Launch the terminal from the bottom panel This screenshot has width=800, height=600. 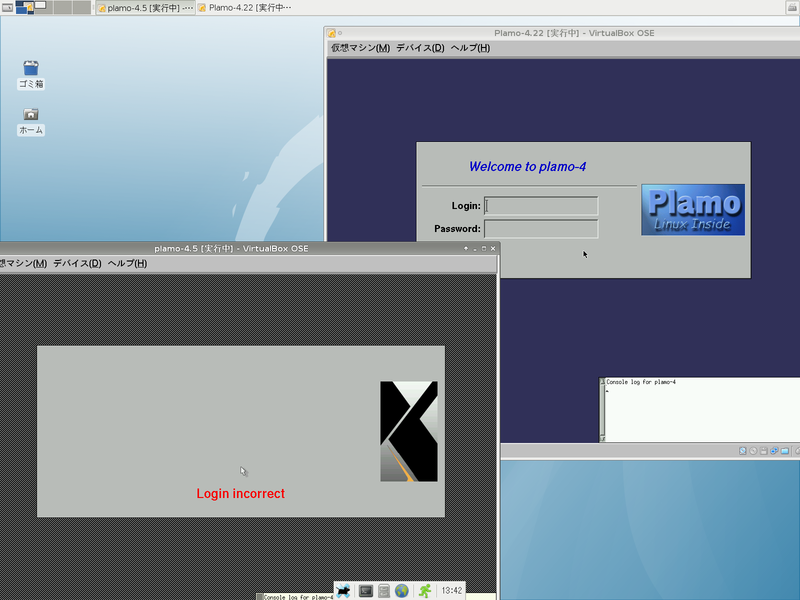(x=366, y=591)
